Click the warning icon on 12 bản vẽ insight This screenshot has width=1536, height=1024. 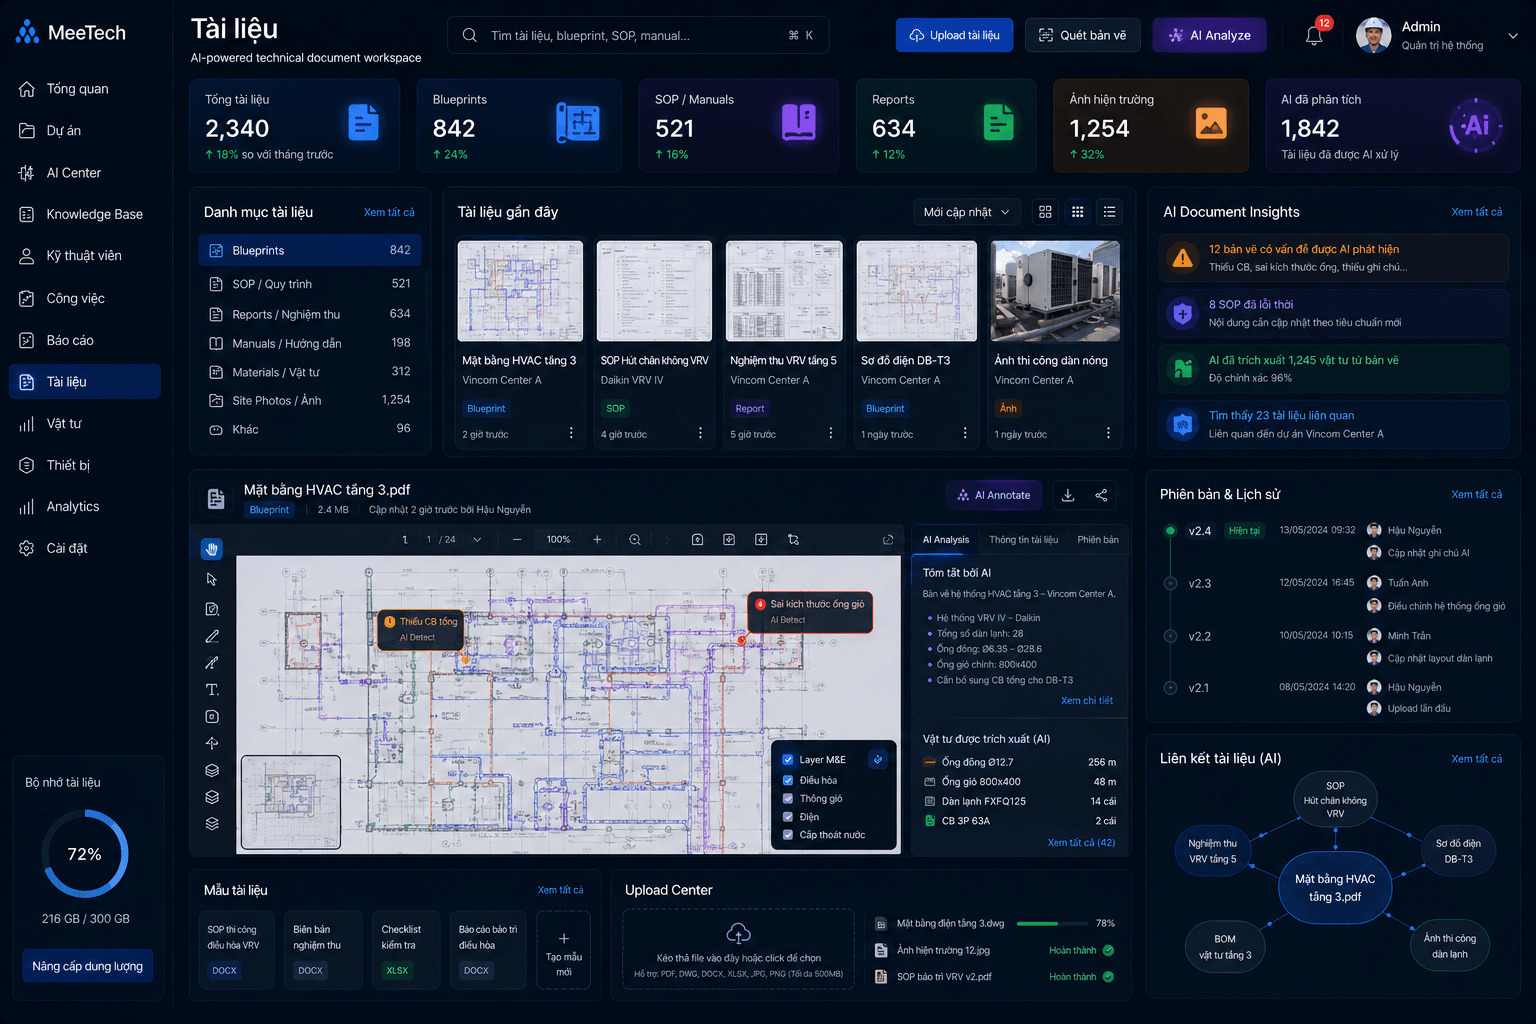coord(1183,258)
